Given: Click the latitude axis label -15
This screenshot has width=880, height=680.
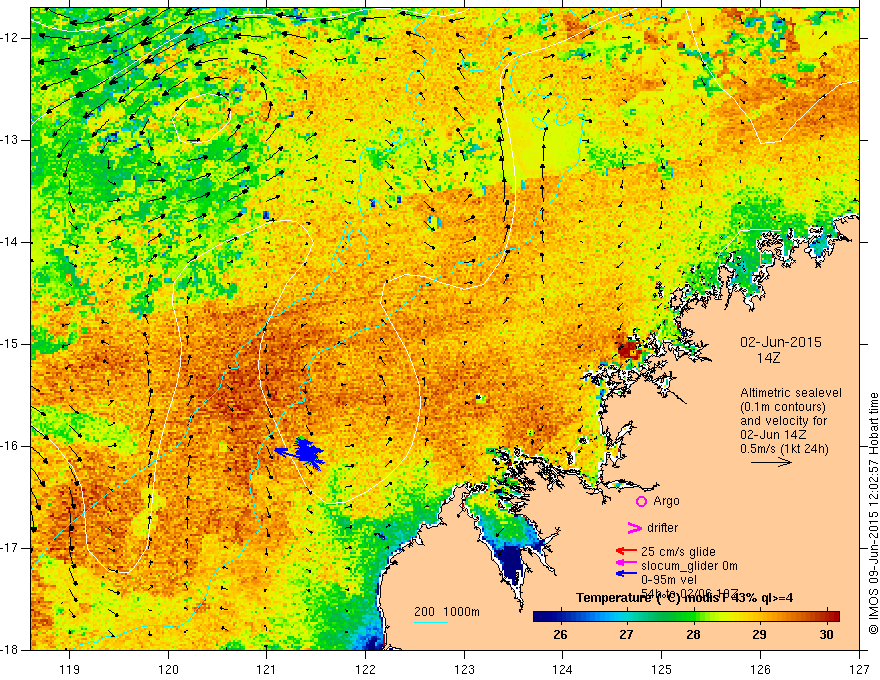Looking at the screenshot, I should tap(11, 344).
